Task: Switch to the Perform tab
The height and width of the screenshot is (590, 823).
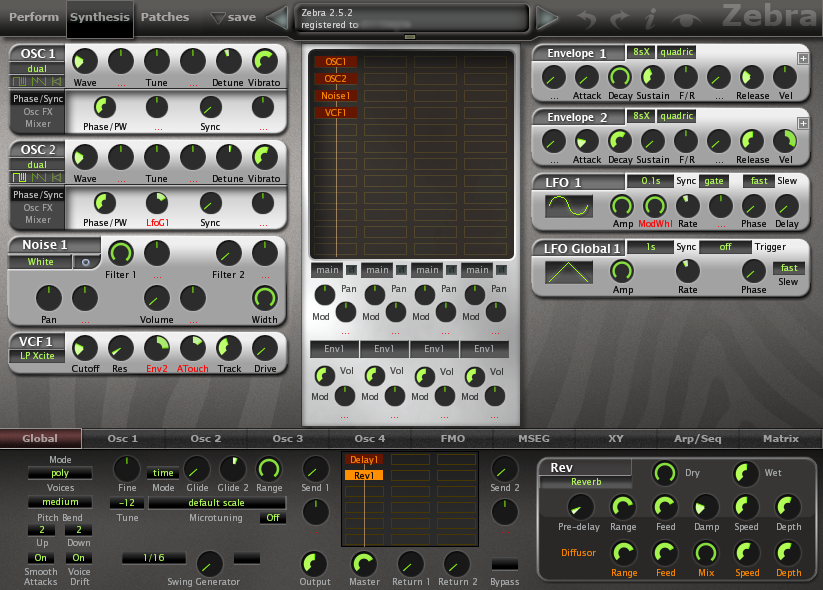Action: coord(34,17)
